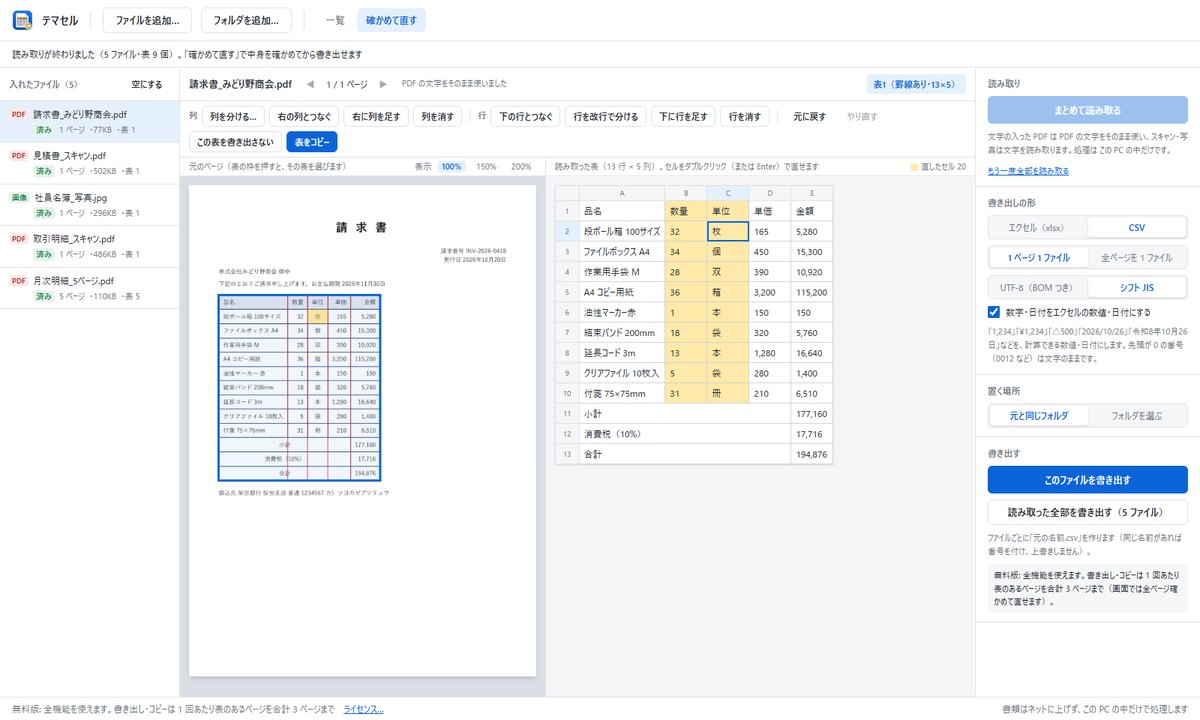Click the PDF badge of 取引明細_スキャン.pdf
Image resolution: width=1200 pixels, height=720 pixels.
coord(18,239)
